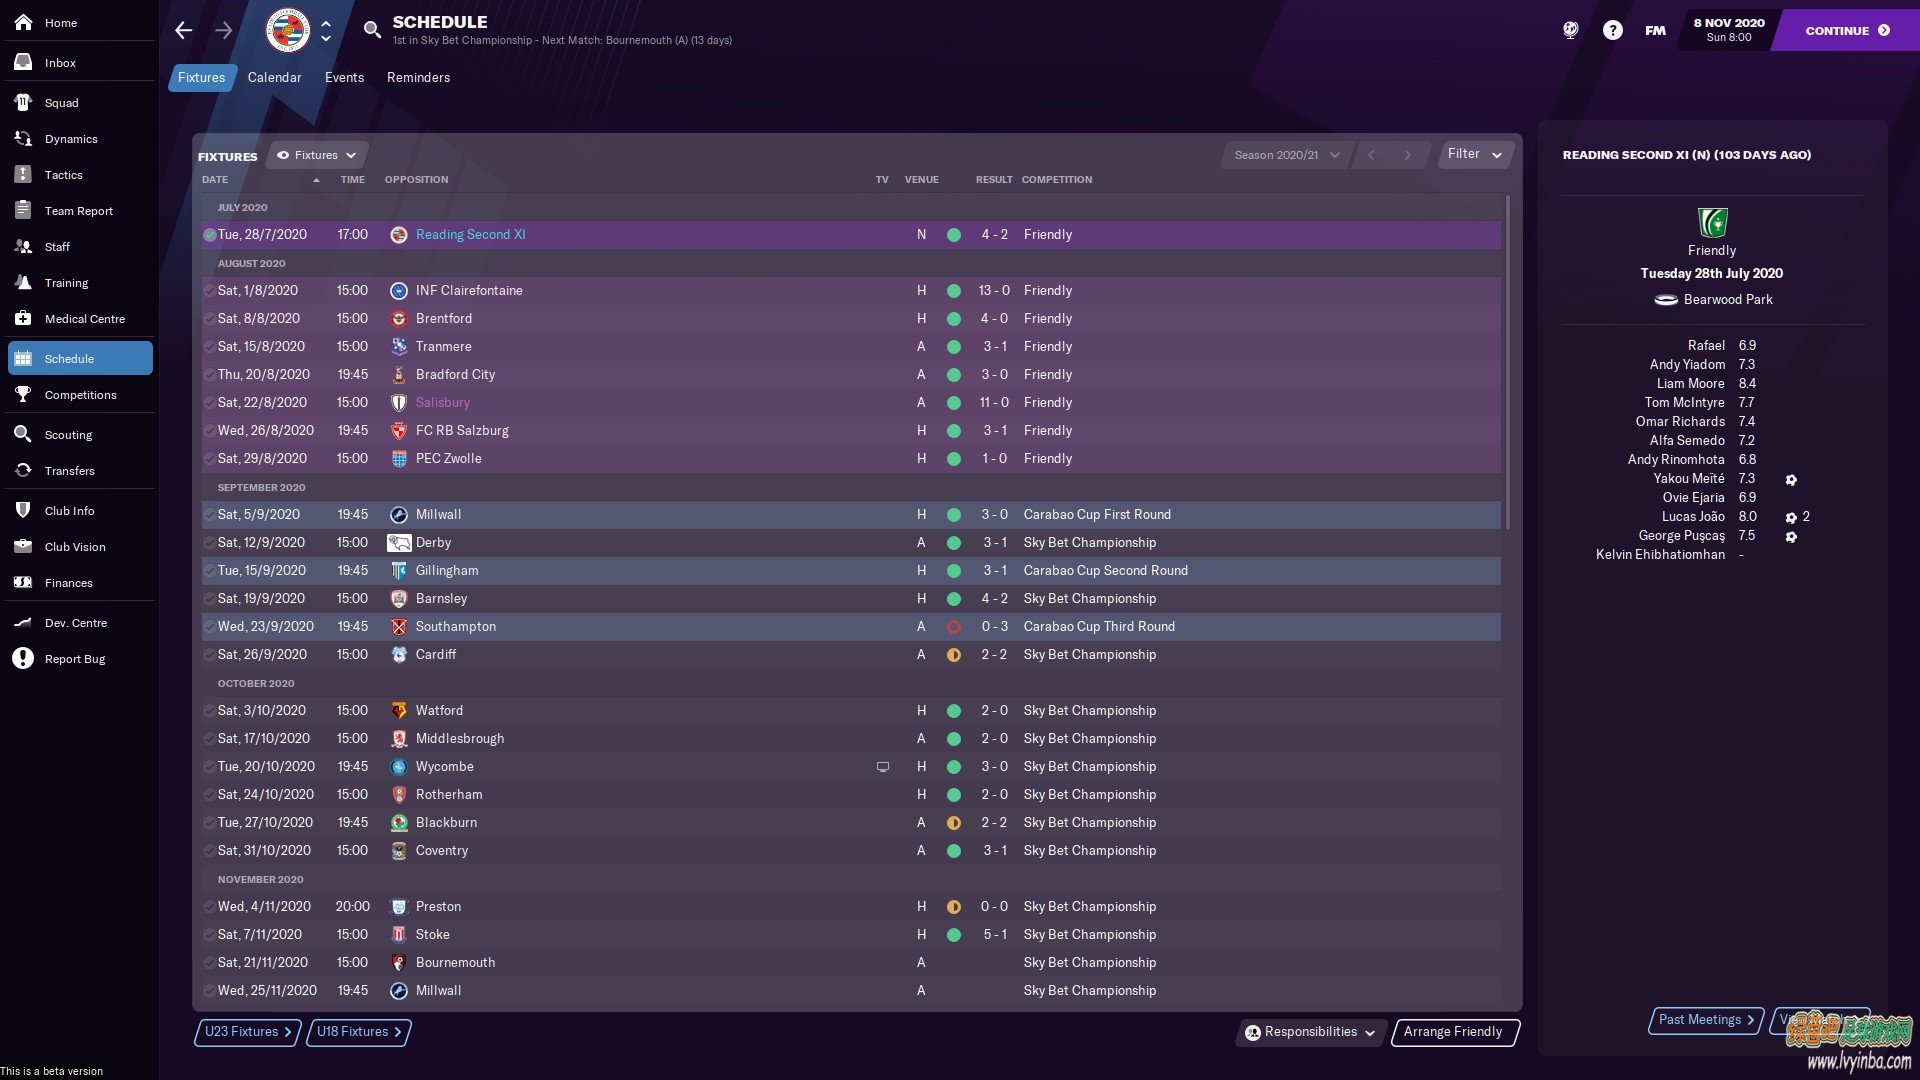Viewport: 1920px width, 1080px height.
Task: Expand the Fixtures view dropdown
Action: click(x=317, y=155)
